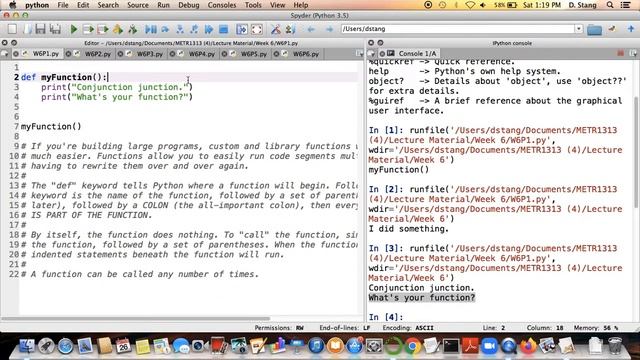Stop the current console command
Image resolution: width=640 pixels, height=360 pixels.
tap(620, 53)
